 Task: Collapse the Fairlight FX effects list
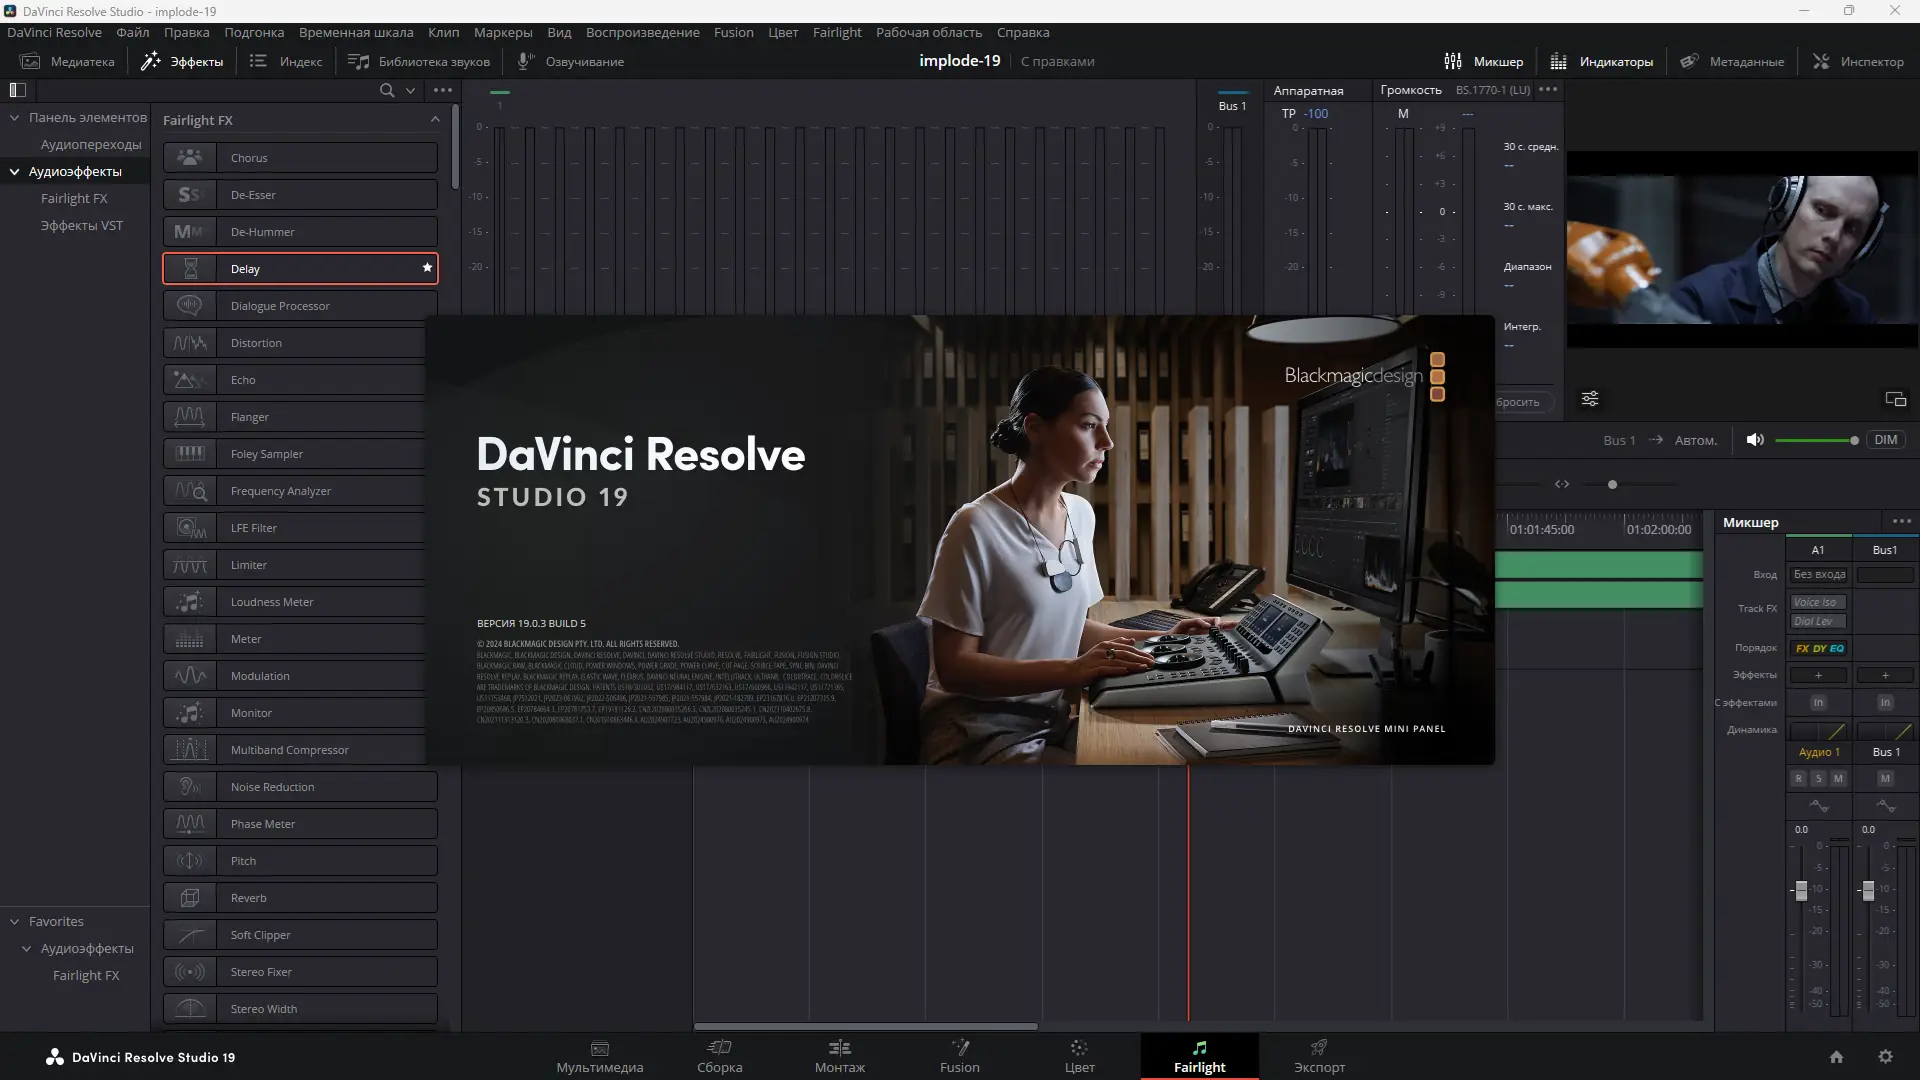[x=435, y=120]
